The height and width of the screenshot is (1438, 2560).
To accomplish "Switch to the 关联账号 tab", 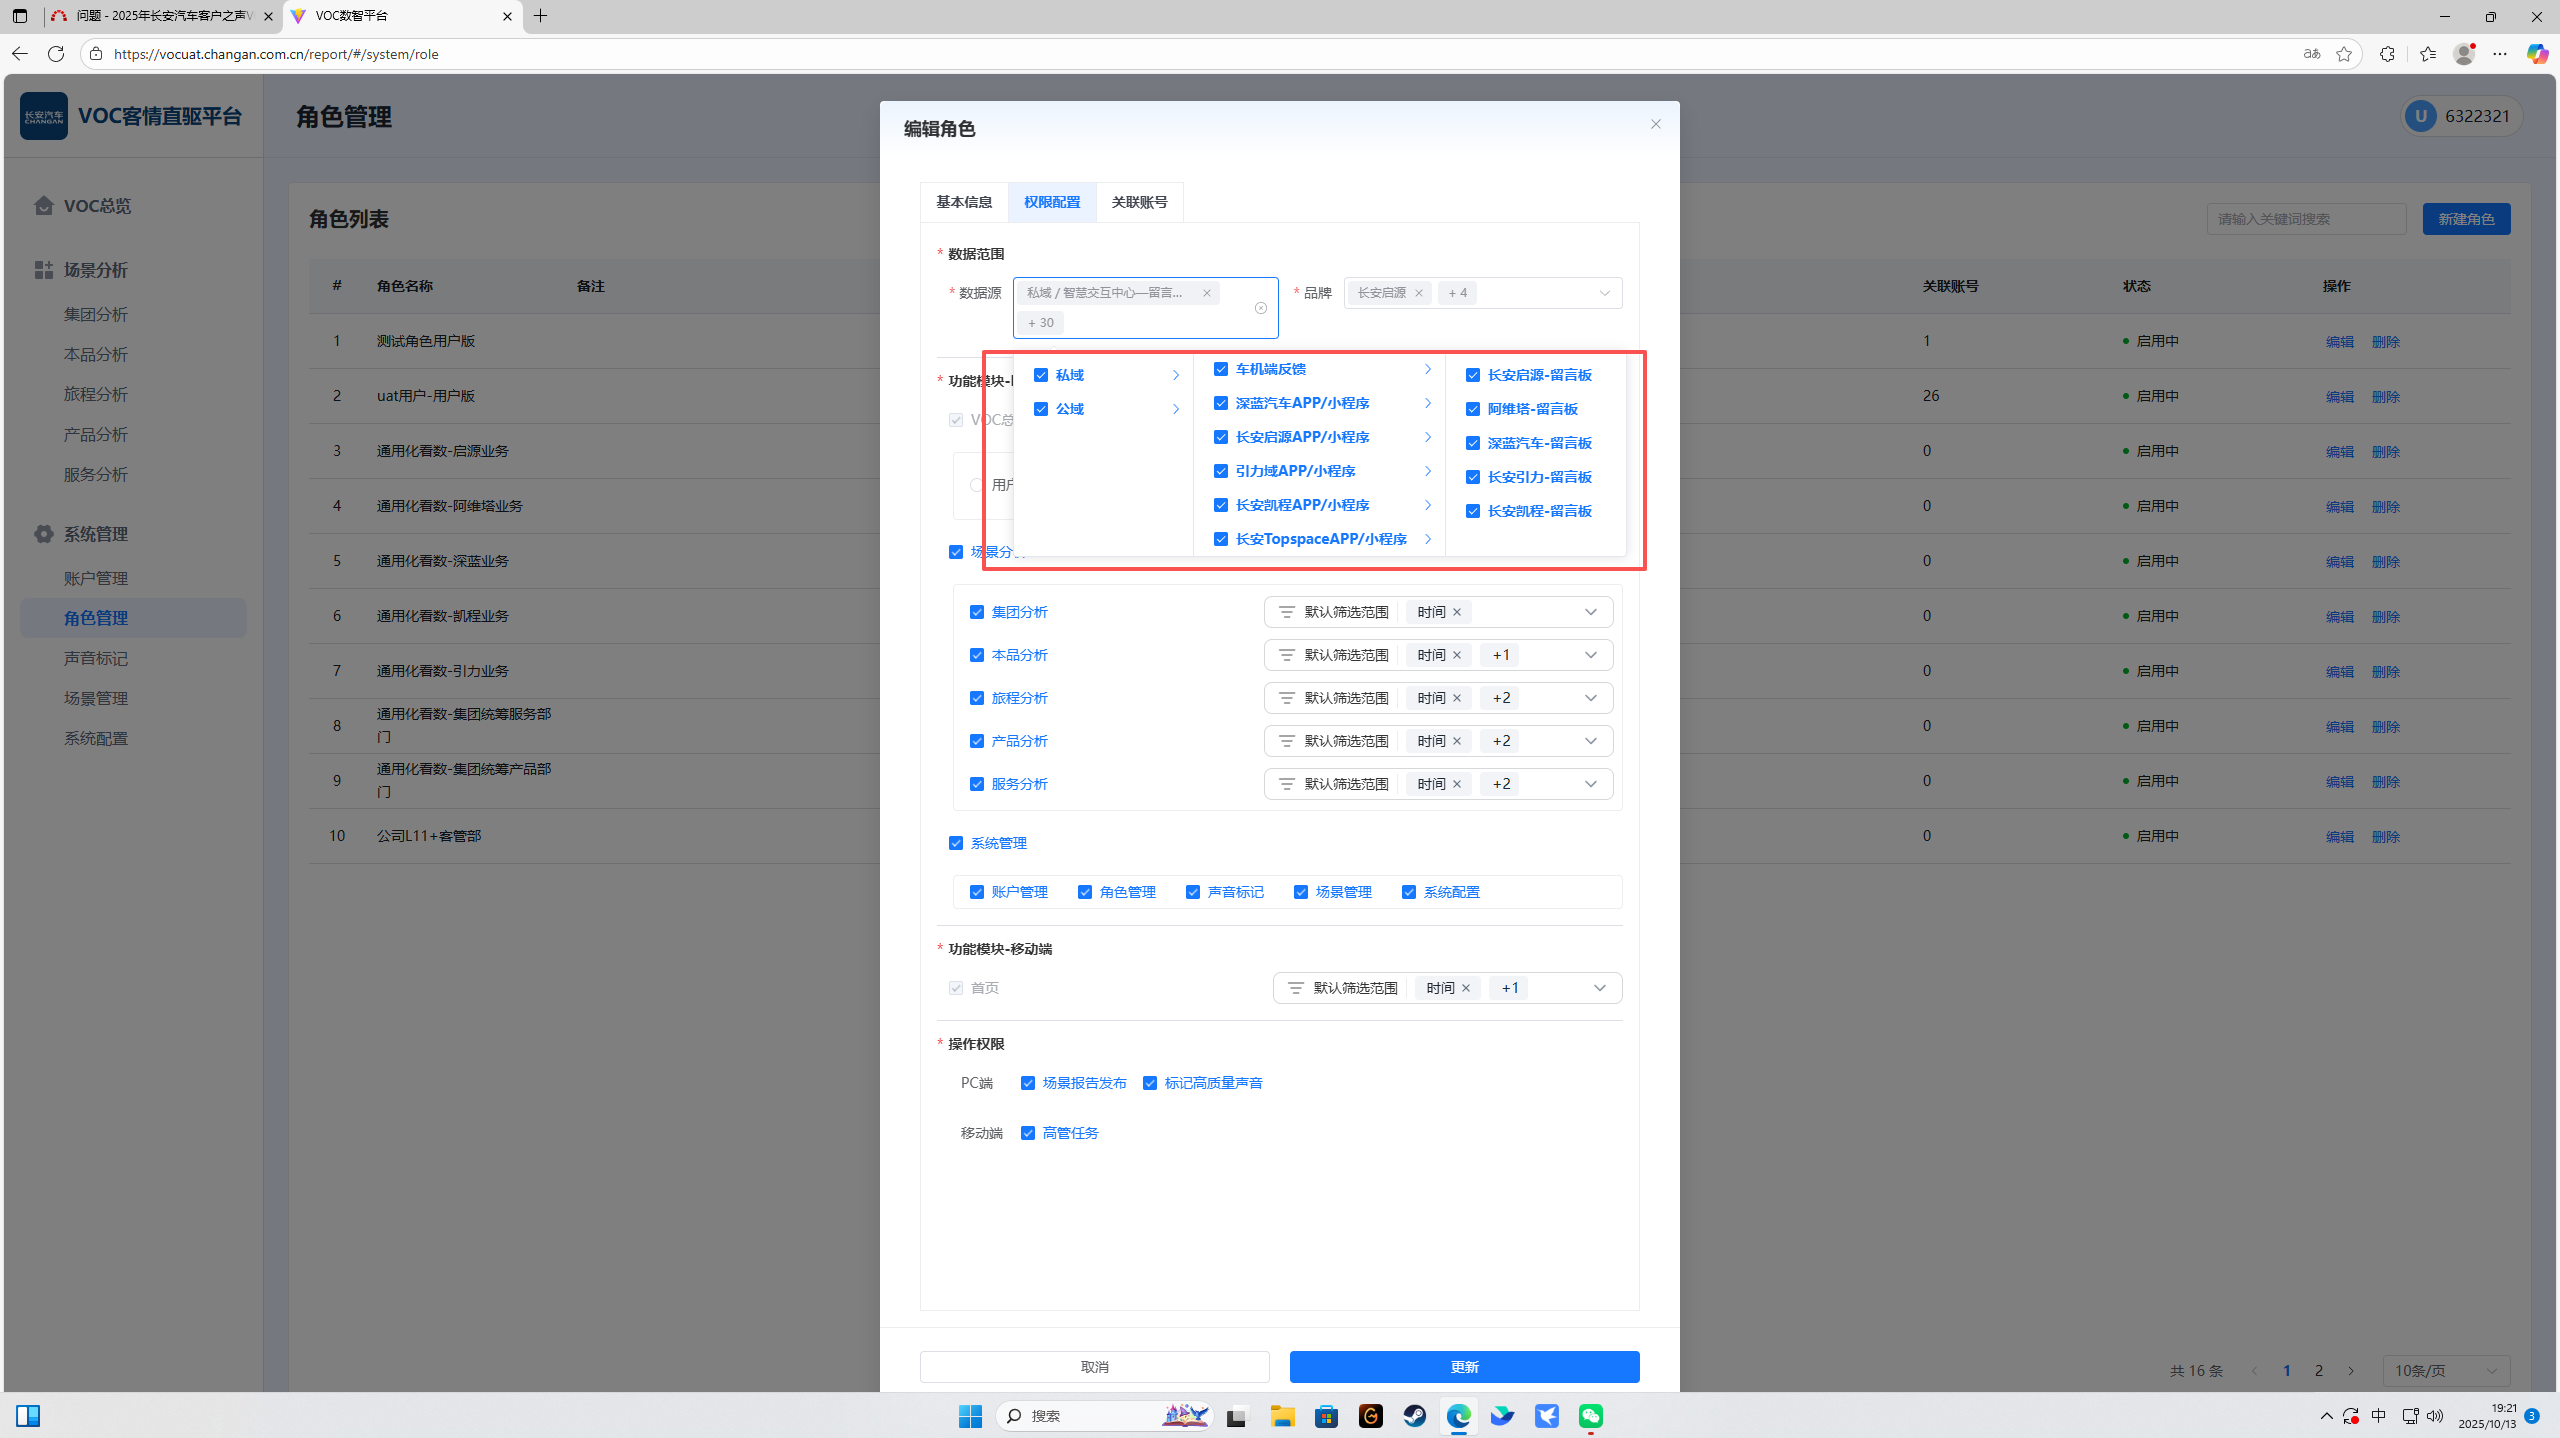I will click(1139, 202).
